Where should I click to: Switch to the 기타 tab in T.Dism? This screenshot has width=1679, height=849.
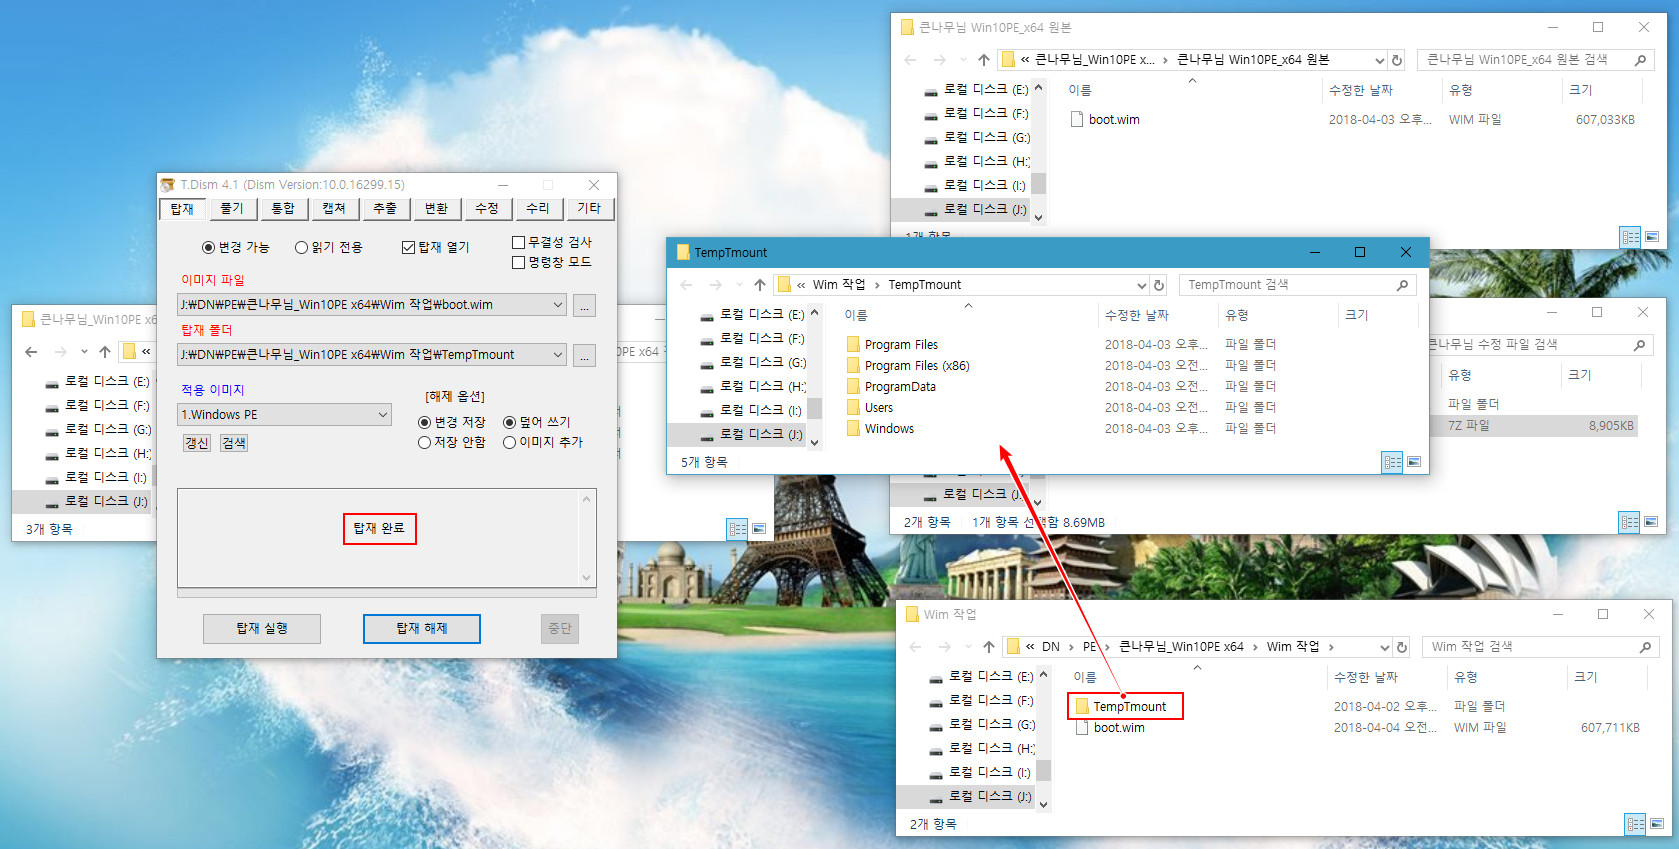click(589, 208)
